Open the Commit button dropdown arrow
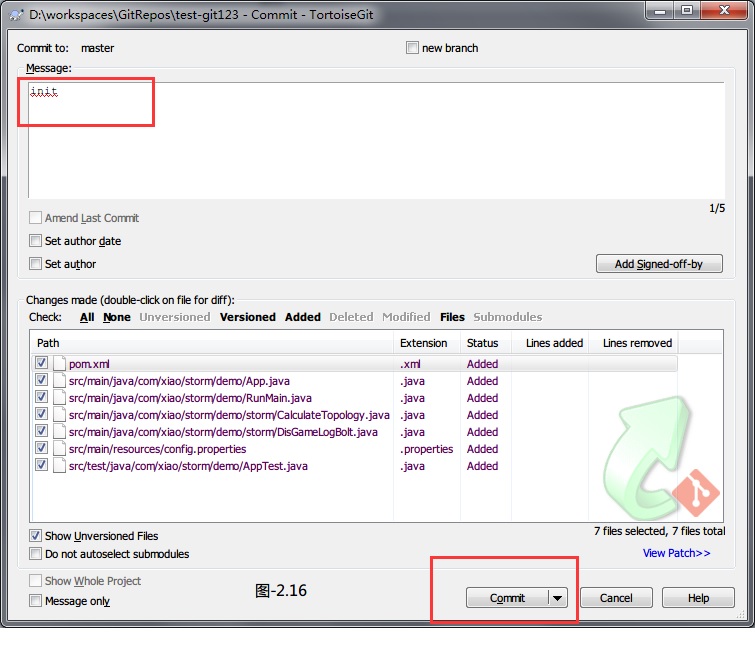The image size is (755, 648). point(557,598)
